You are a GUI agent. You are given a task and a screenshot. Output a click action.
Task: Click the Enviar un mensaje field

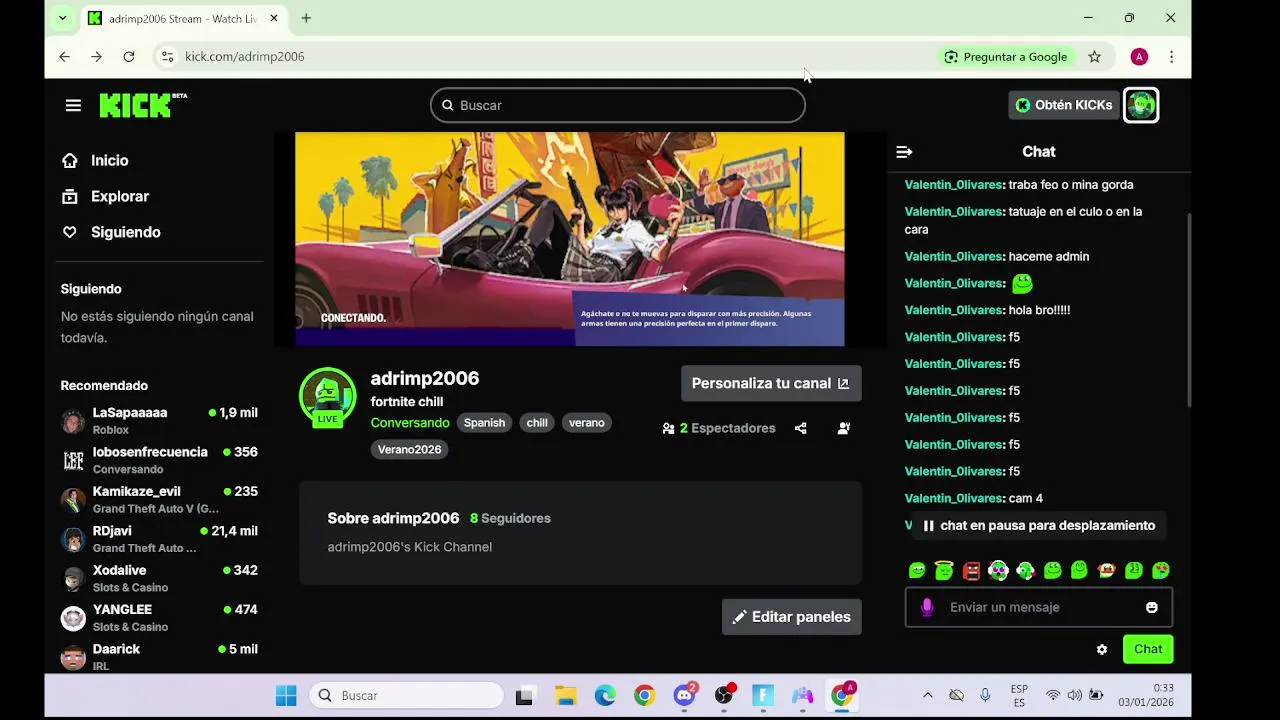coord(1039,607)
